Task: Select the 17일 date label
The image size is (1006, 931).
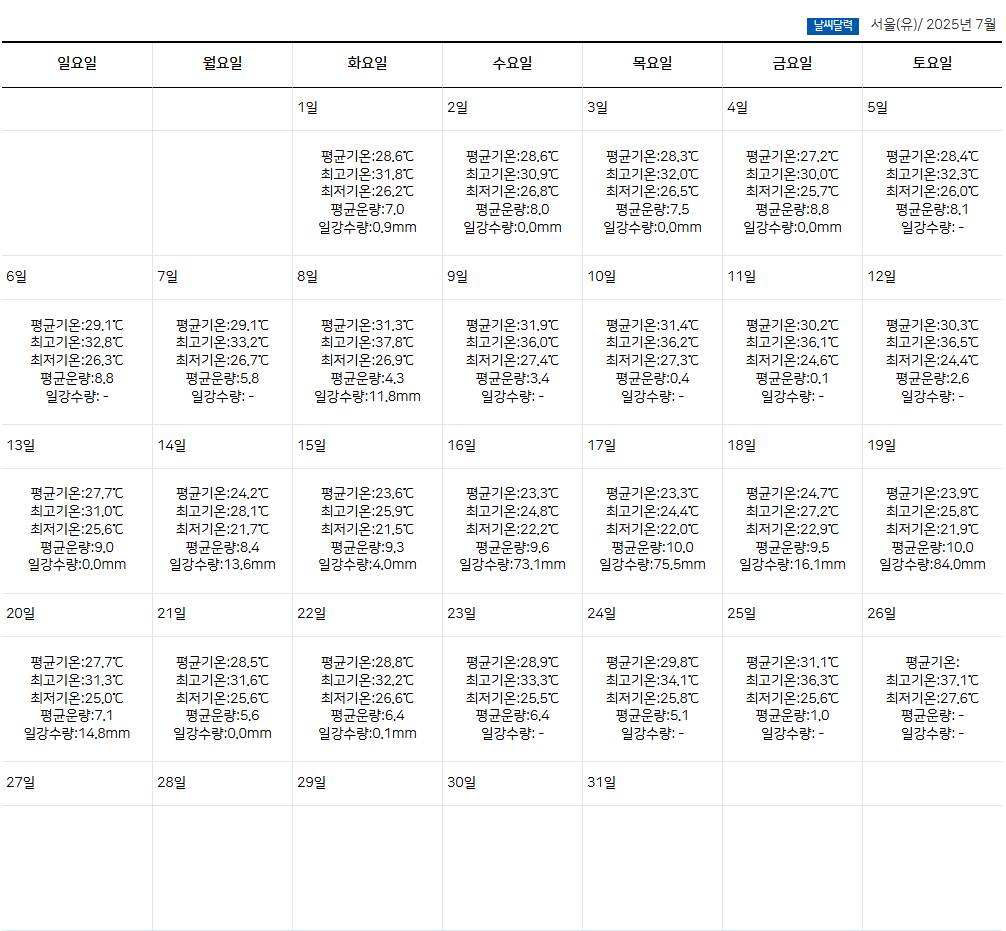Action: coord(601,445)
